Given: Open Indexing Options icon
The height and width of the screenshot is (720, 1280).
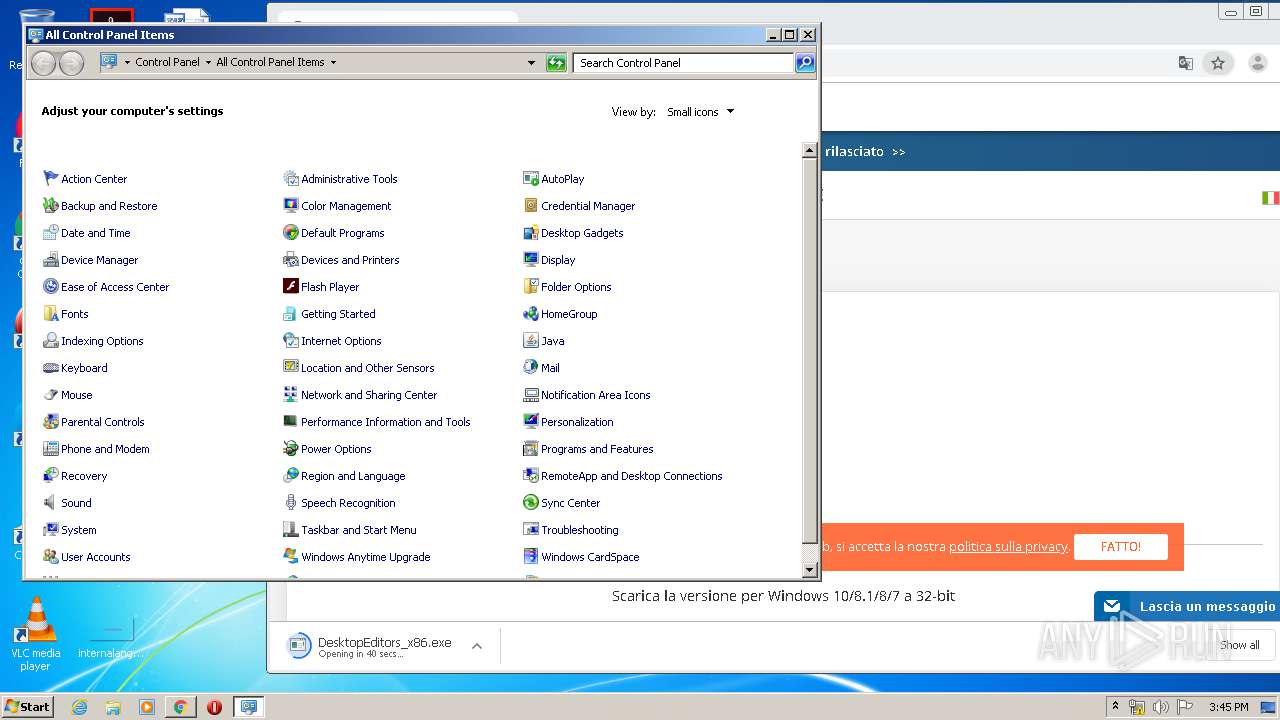Looking at the screenshot, I should click(x=51, y=340).
